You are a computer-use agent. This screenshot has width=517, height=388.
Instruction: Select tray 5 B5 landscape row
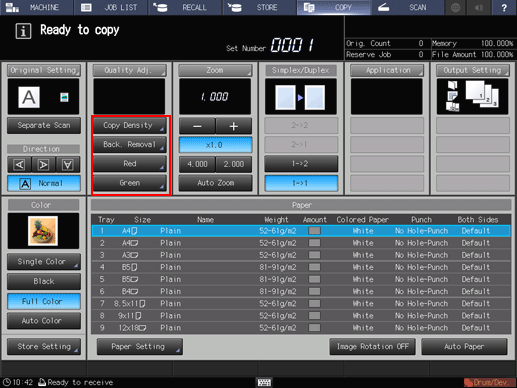[301, 279]
